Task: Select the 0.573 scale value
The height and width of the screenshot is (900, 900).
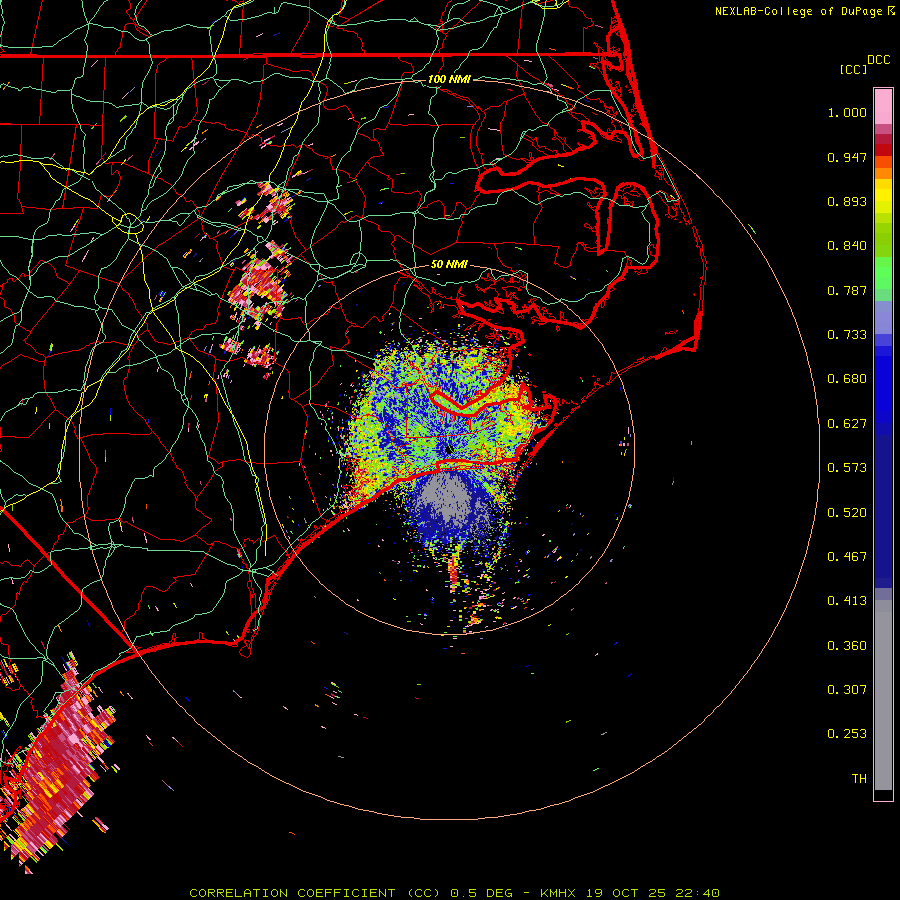Action: click(x=847, y=468)
